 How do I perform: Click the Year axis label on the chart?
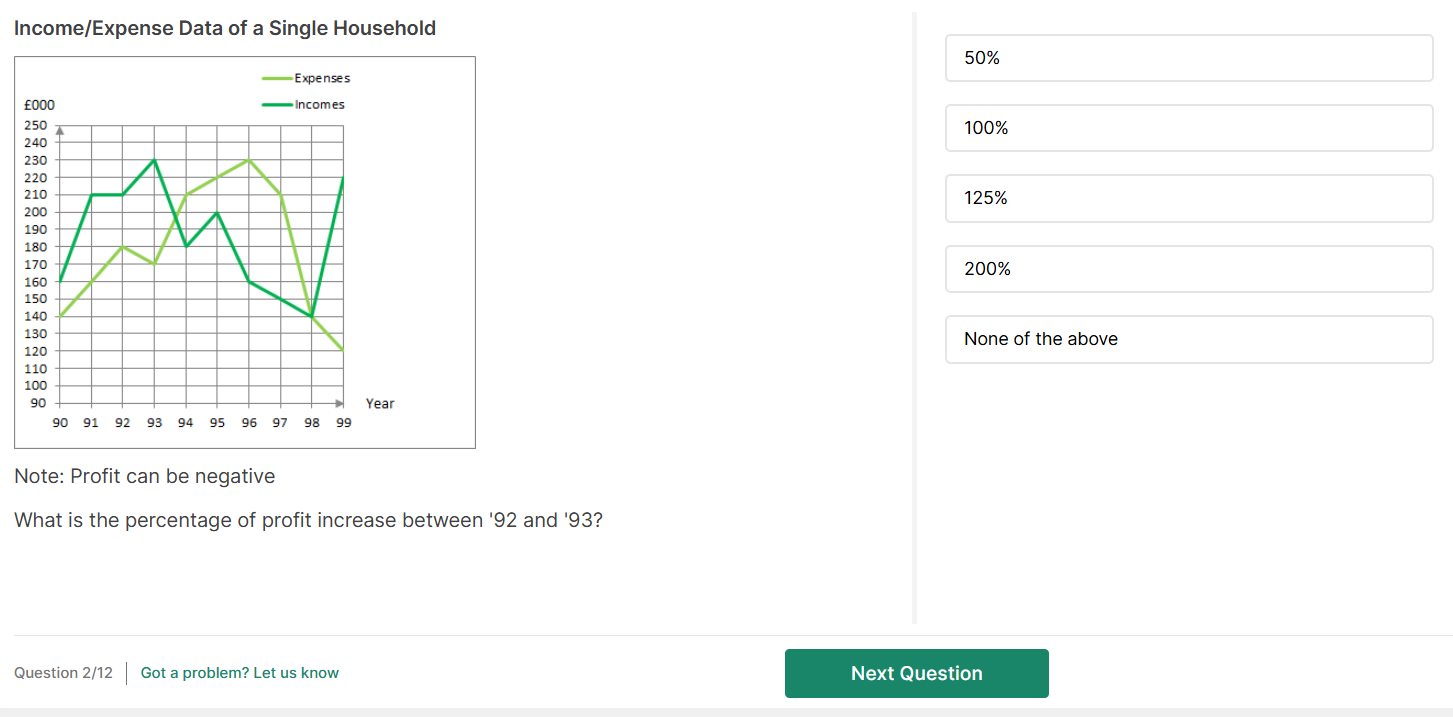pyautogui.click(x=380, y=404)
